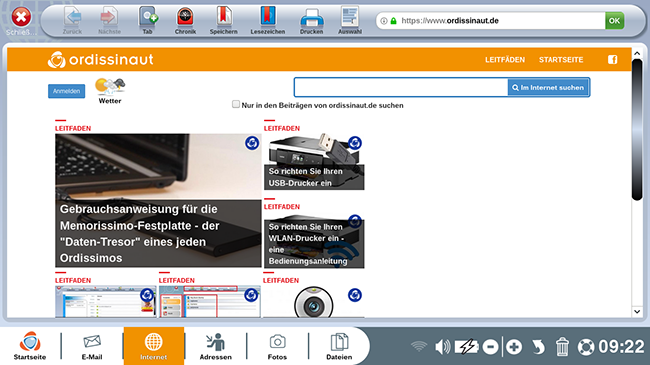The height and width of the screenshot is (365, 650).
Task: Open the Fotos app
Action: pos(277,346)
